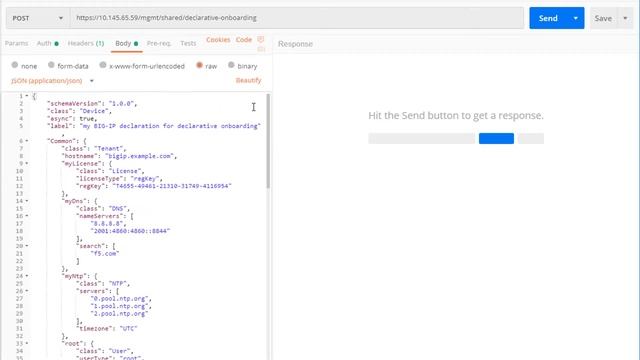Select the none body type
This screenshot has height=360, width=640.
(x=15, y=65)
